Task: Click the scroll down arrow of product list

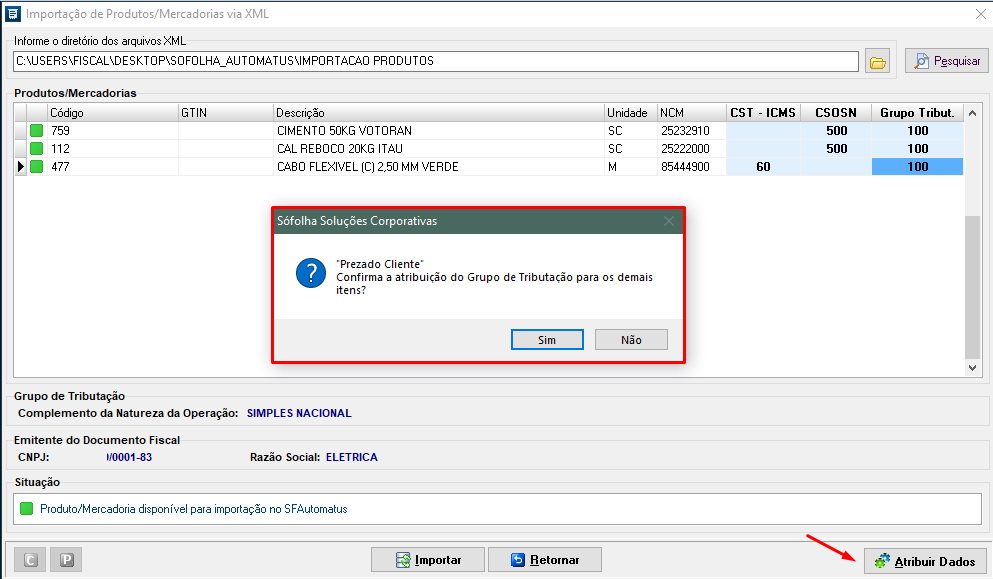Action: [x=973, y=368]
